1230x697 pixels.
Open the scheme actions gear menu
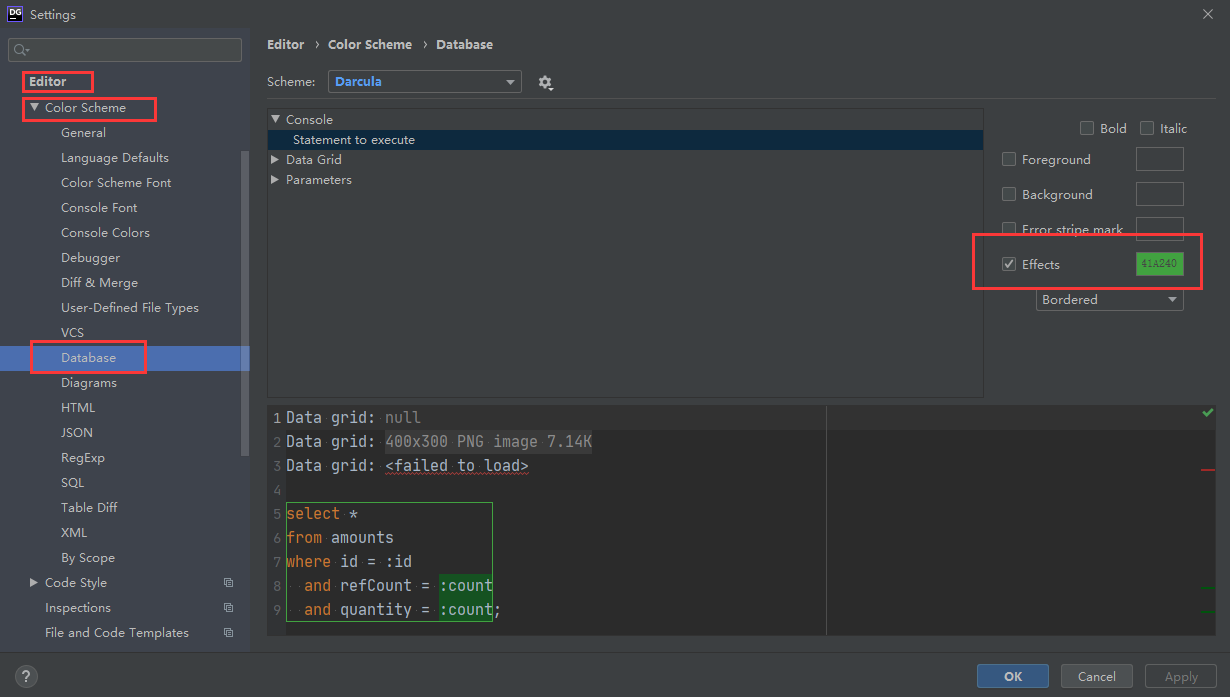[x=545, y=82]
